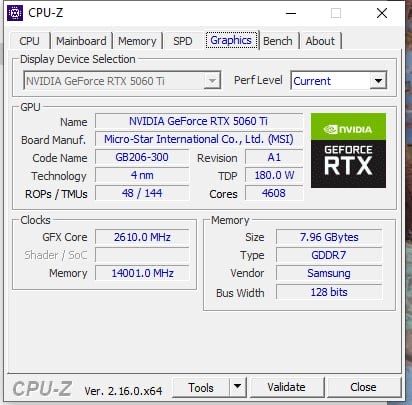Switch to the CPU tab

click(29, 41)
